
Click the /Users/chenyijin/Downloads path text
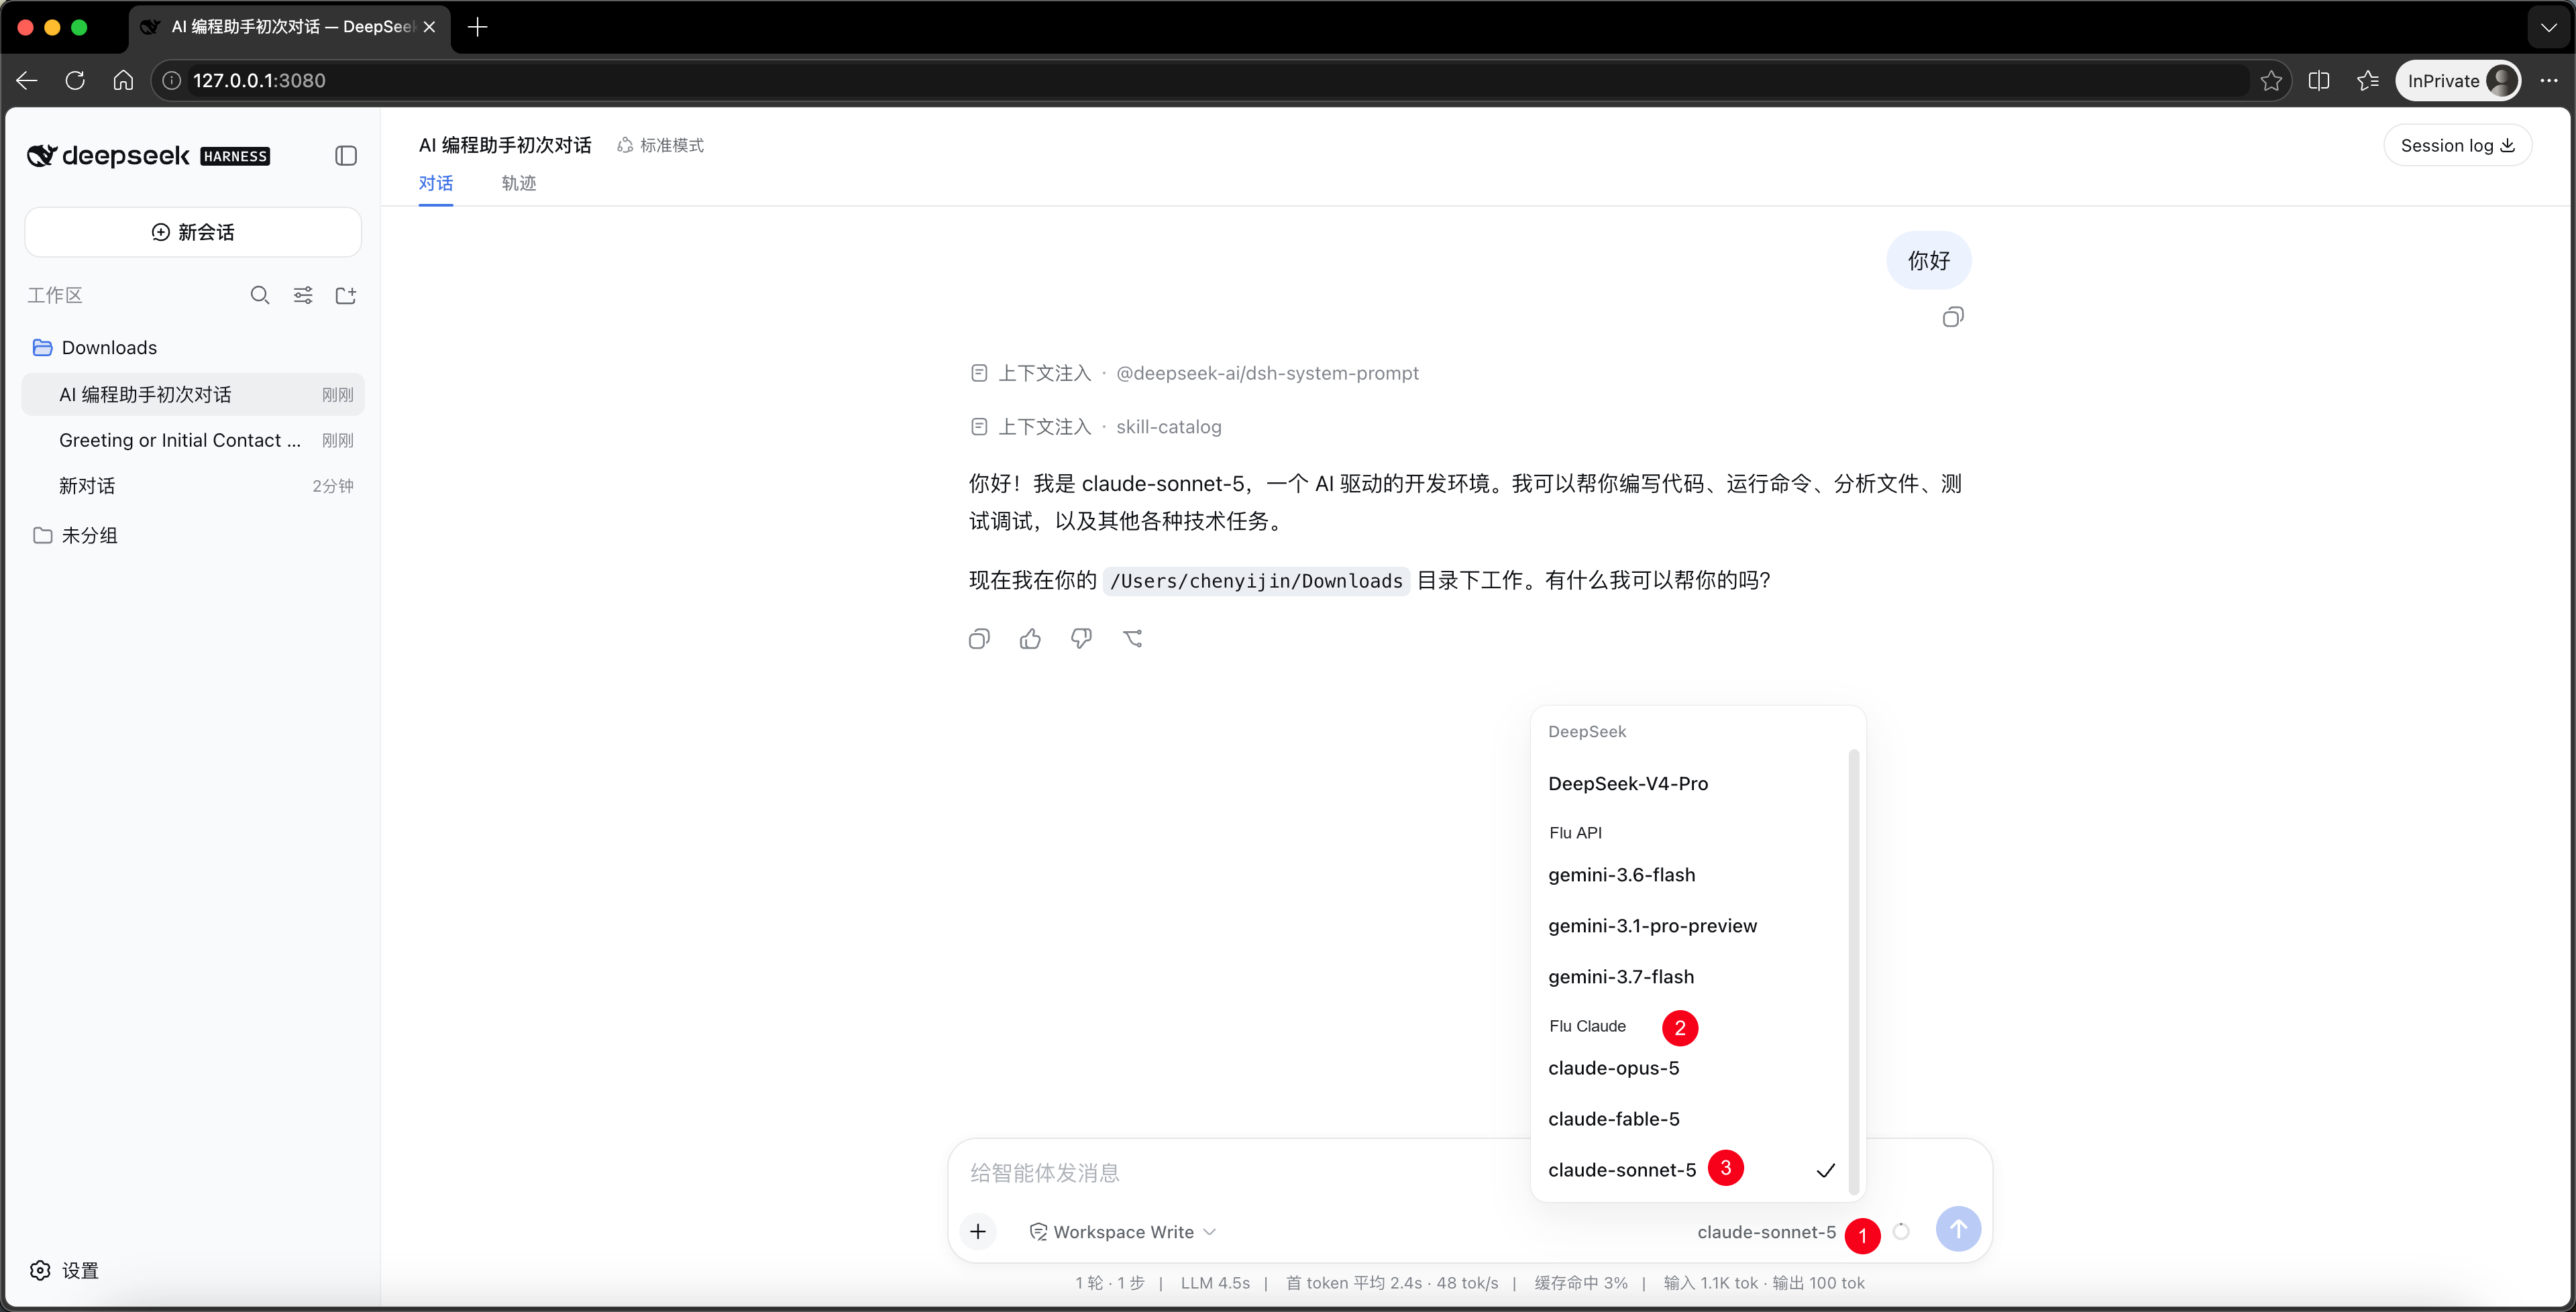1256,581
